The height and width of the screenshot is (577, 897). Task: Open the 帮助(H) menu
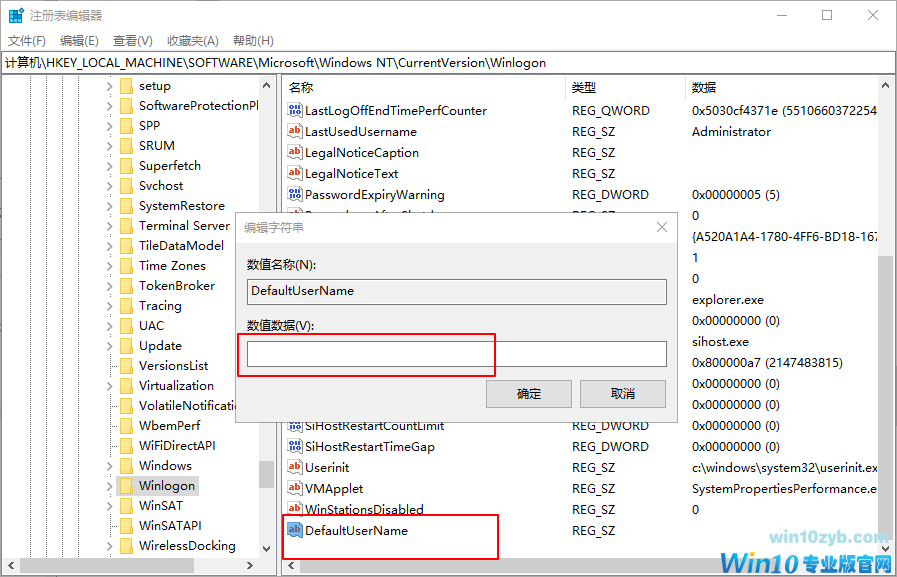coord(253,41)
